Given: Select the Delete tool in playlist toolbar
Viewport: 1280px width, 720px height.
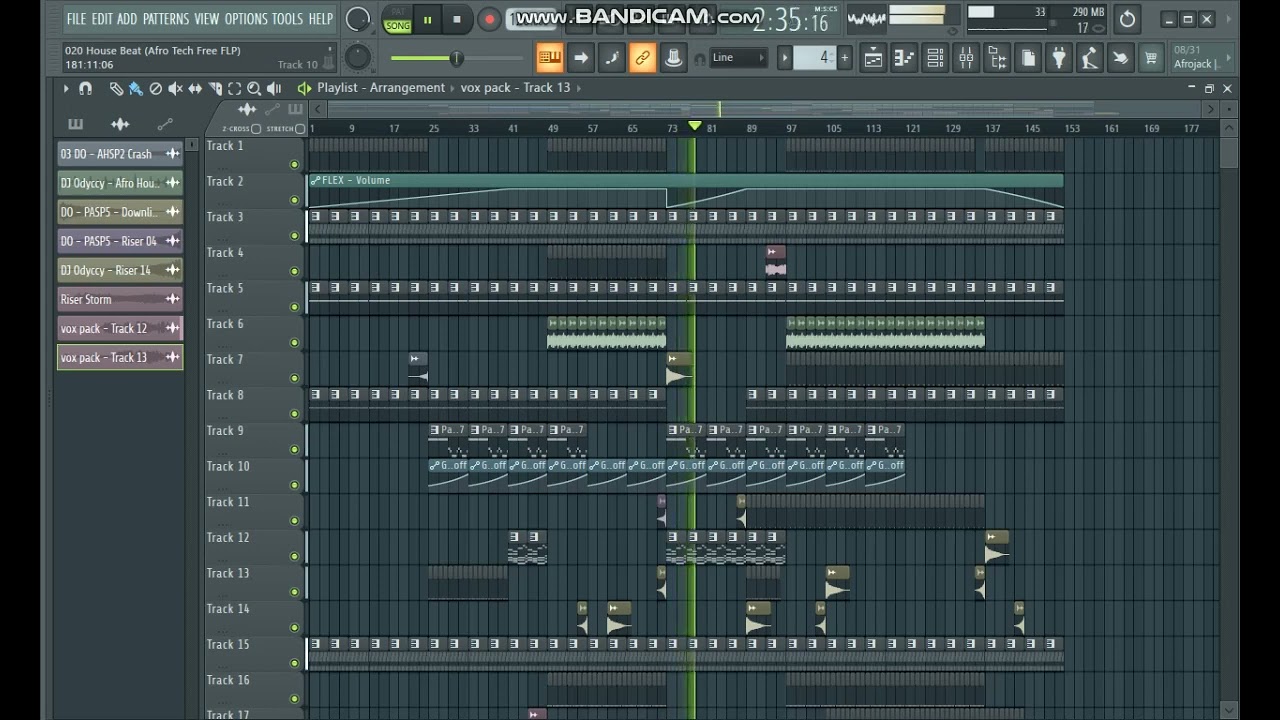Looking at the screenshot, I should (155, 88).
